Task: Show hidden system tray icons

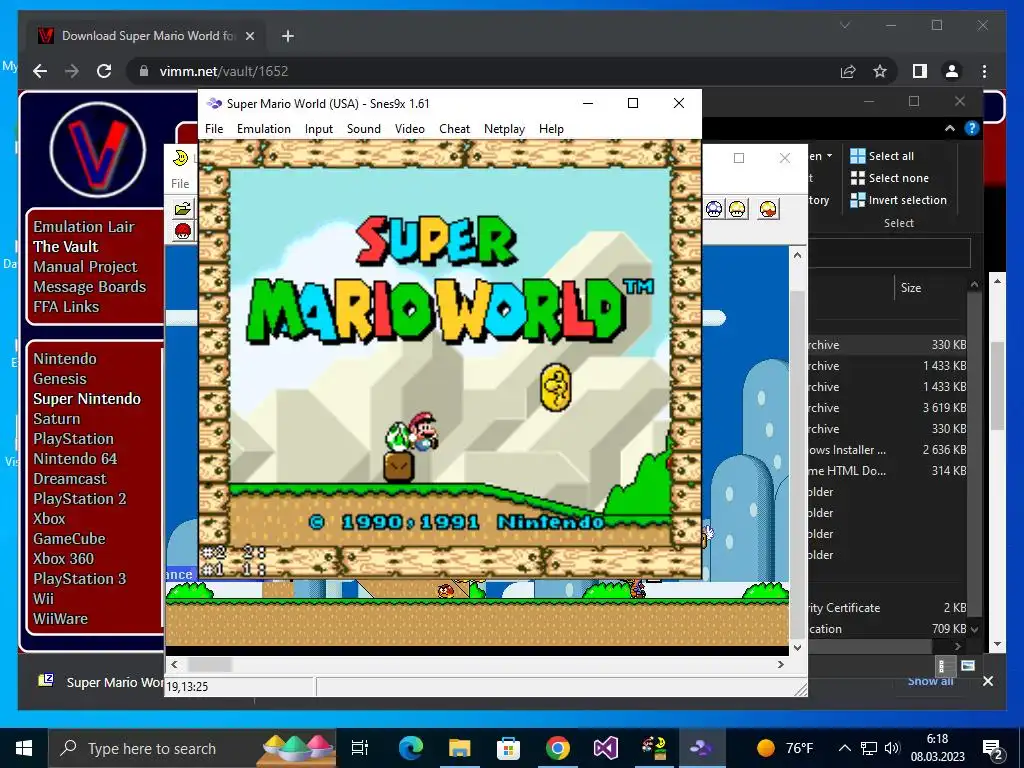Action: pyautogui.click(x=844, y=748)
